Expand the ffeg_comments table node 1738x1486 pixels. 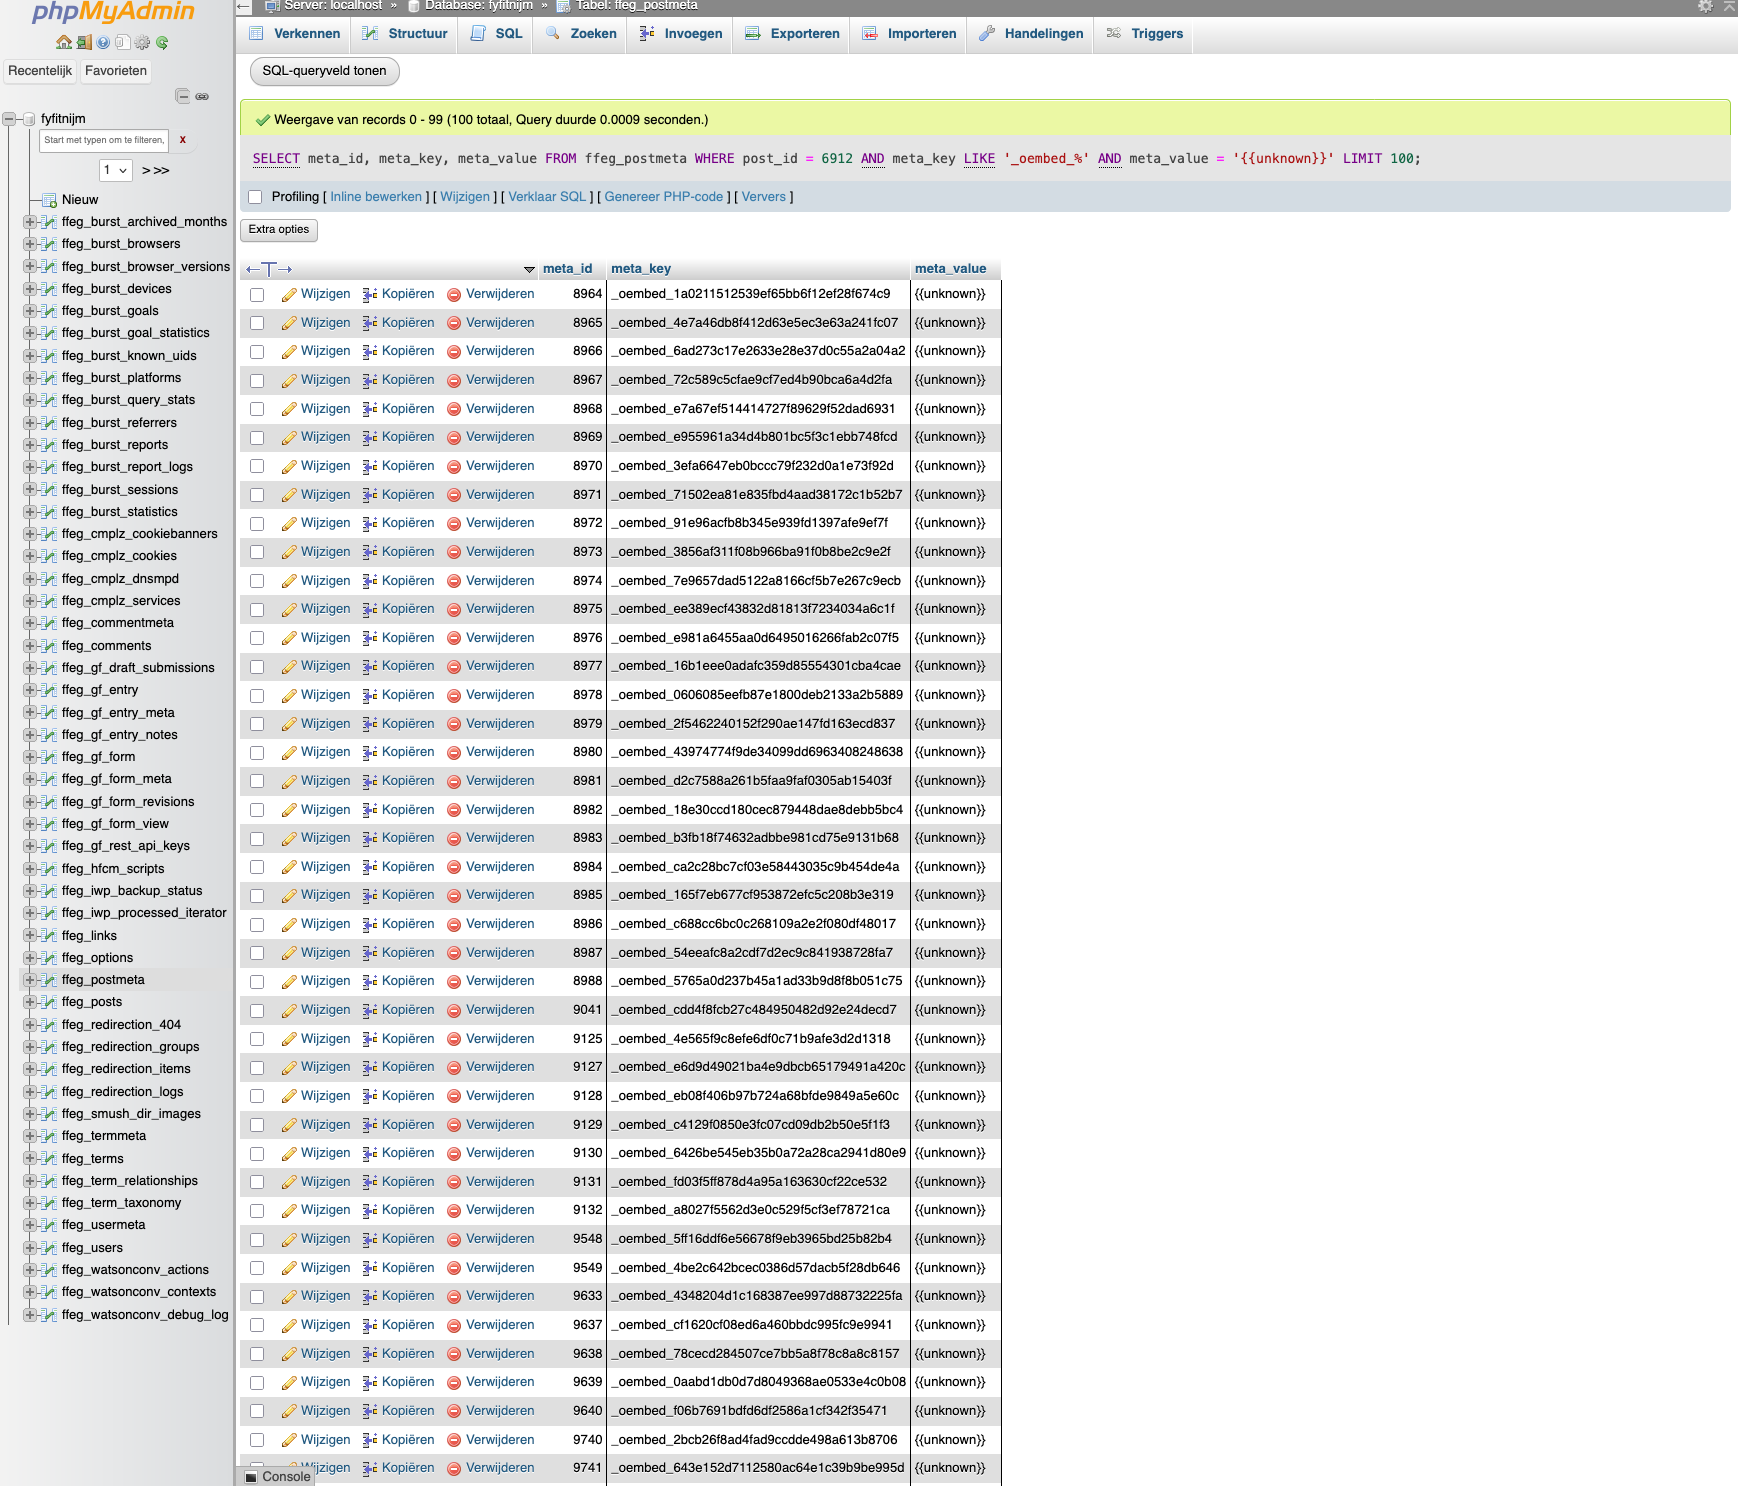tap(30, 646)
